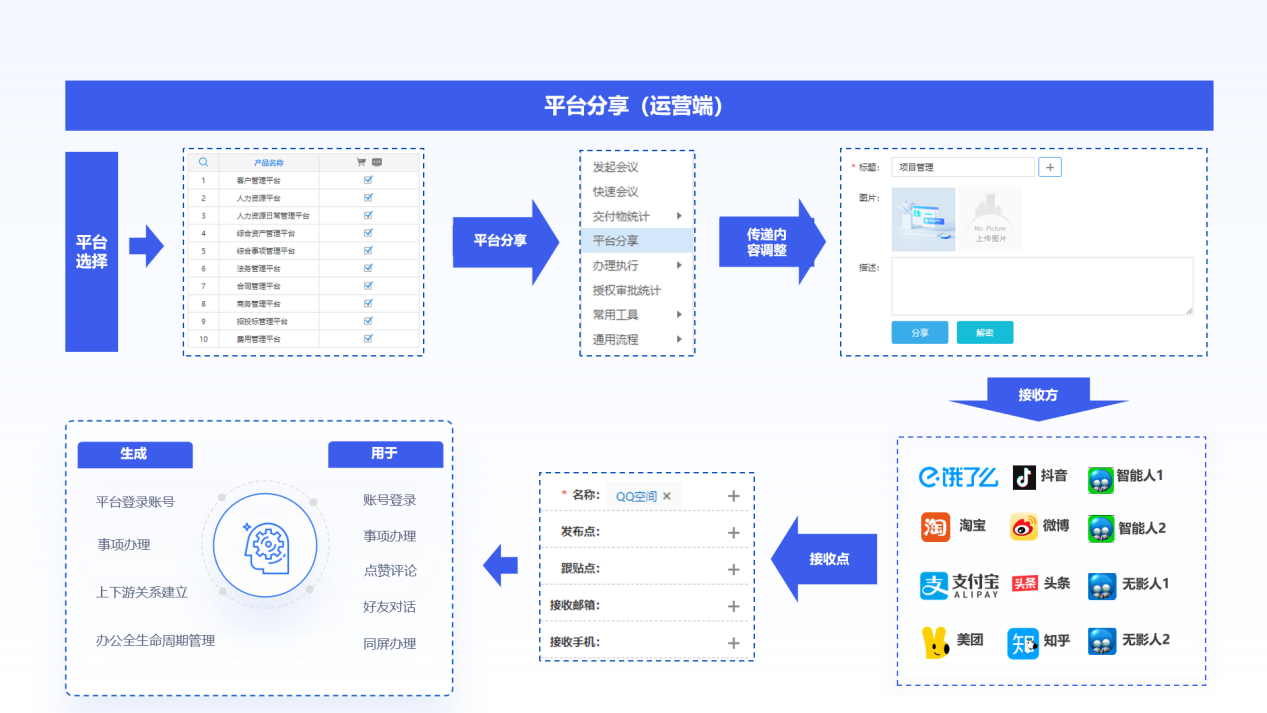Screen dimensions: 1267x713
Task: Uncheck the 客户管理平台 checkbox
Action: pos(368,180)
